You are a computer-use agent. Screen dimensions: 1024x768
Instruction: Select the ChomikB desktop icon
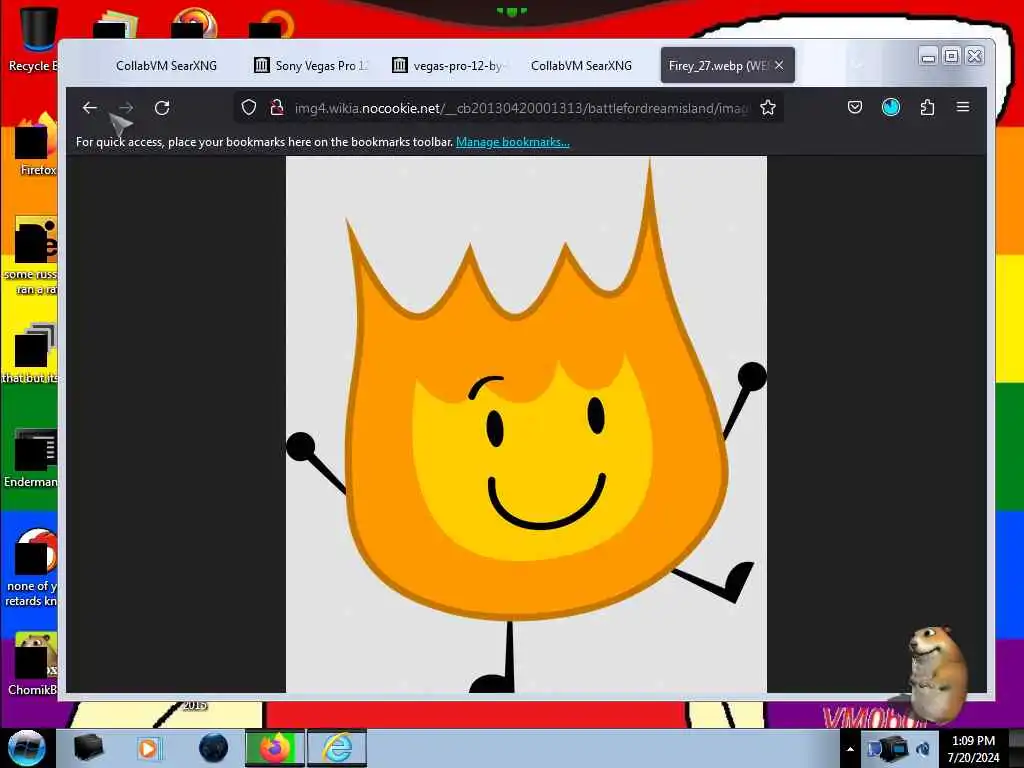tap(31, 664)
